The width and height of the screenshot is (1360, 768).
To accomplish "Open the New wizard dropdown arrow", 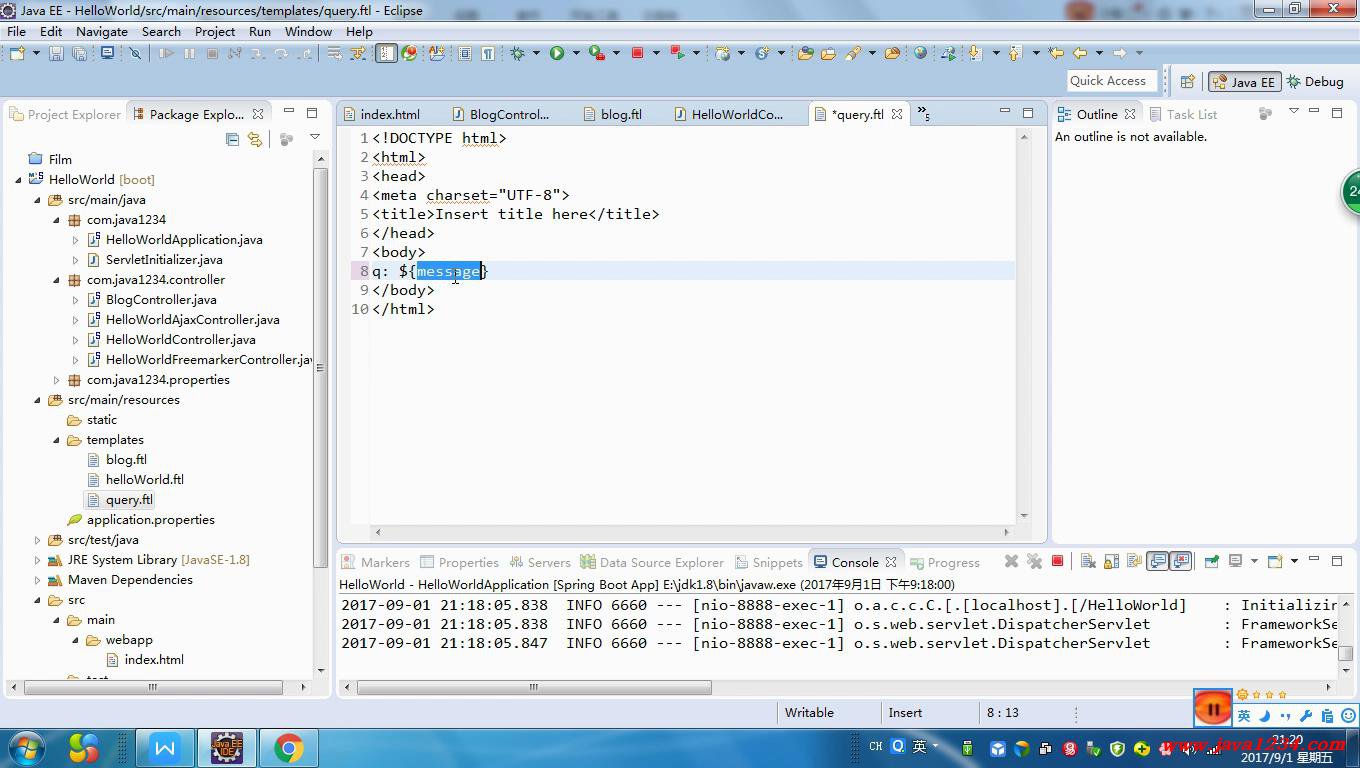I will (x=36, y=53).
